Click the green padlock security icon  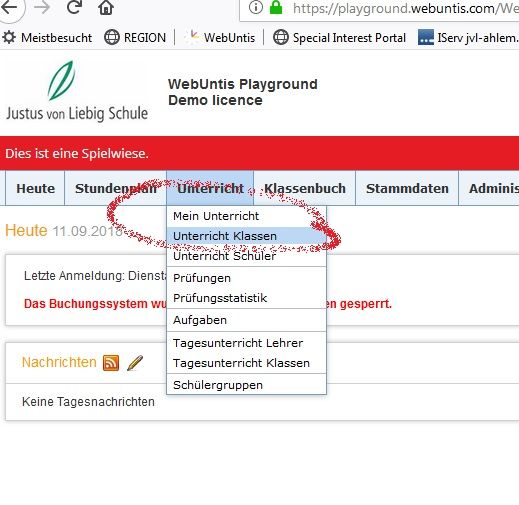pos(276,7)
